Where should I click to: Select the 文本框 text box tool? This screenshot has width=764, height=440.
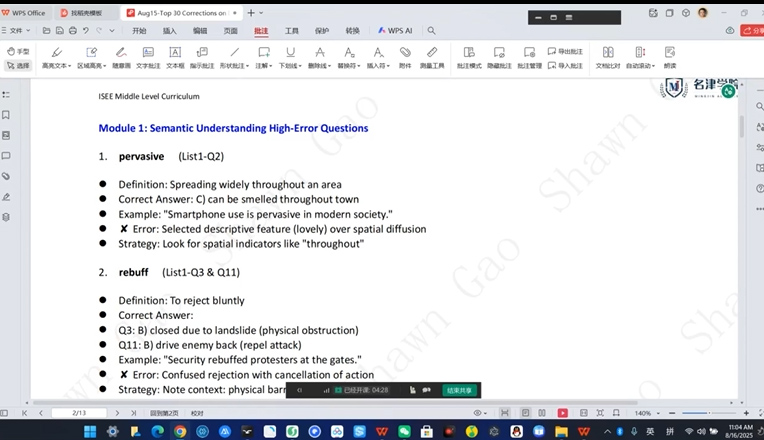coord(175,57)
